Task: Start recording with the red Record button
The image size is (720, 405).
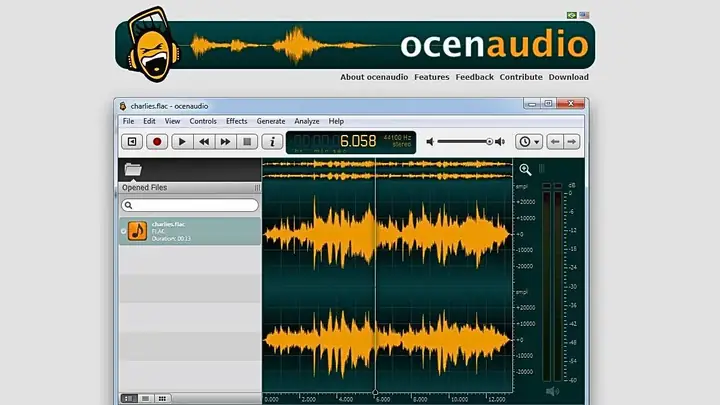Action: pyautogui.click(x=157, y=141)
